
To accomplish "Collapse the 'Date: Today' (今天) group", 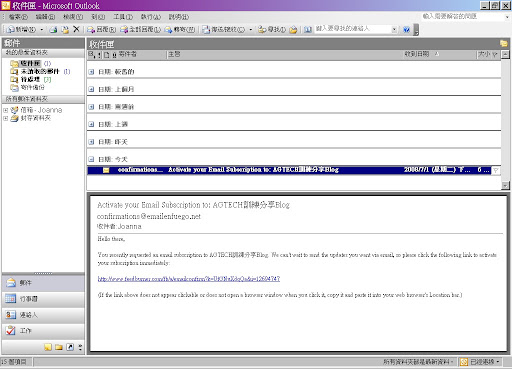I will click(x=91, y=159).
